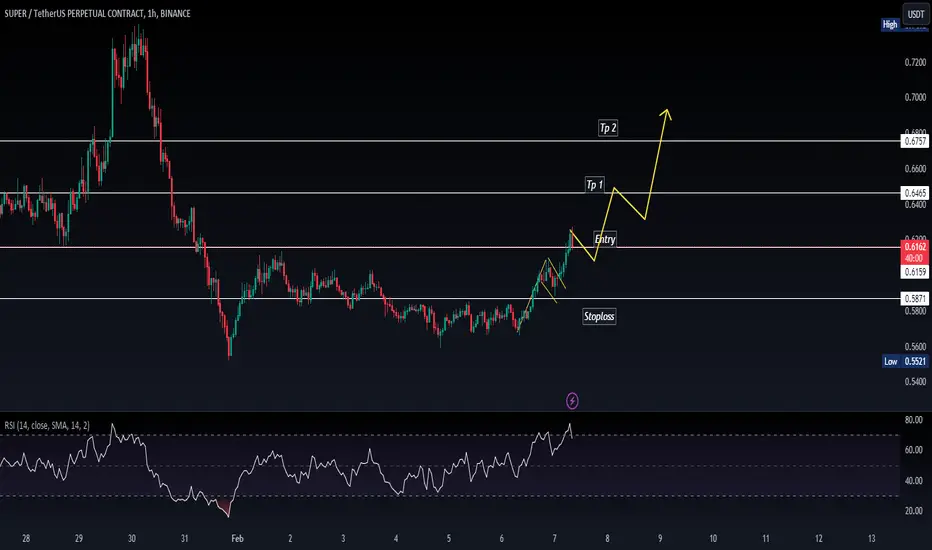
Task: Click the 0.6465 price line label
Action: click(x=915, y=193)
